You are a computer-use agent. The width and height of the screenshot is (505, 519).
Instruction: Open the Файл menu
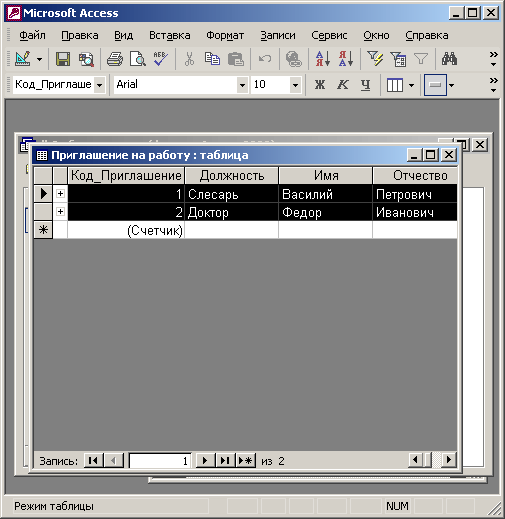pyautogui.click(x=32, y=35)
